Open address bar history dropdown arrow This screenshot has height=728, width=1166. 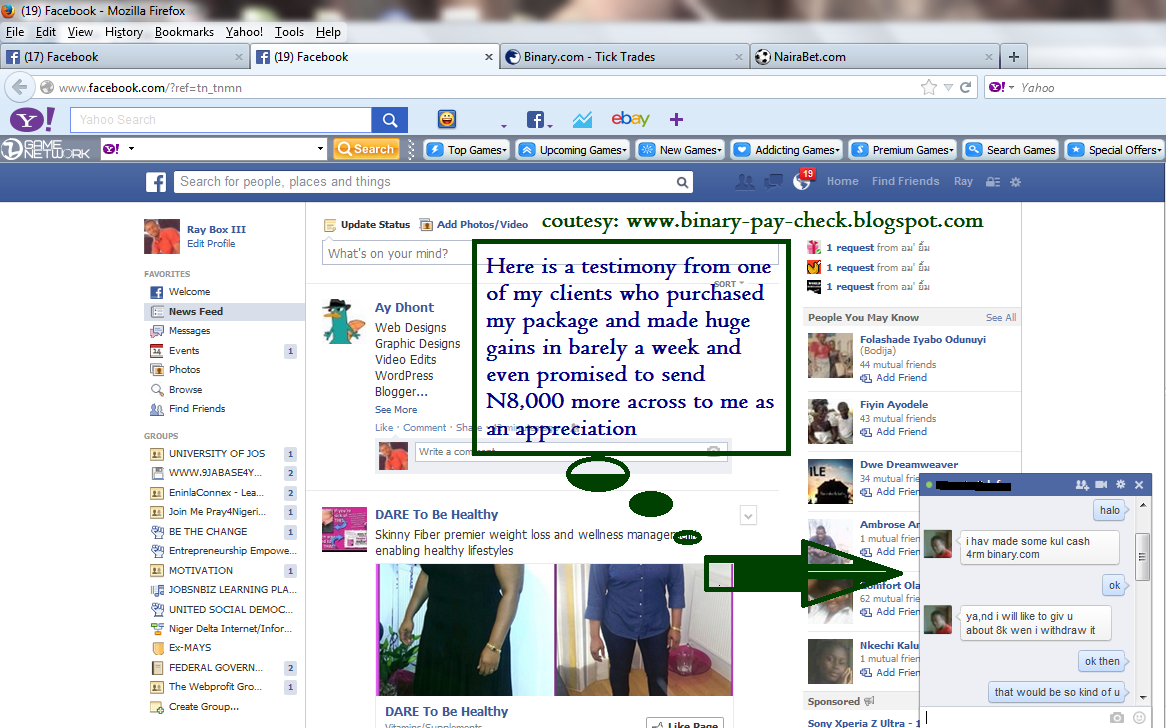coord(948,88)
